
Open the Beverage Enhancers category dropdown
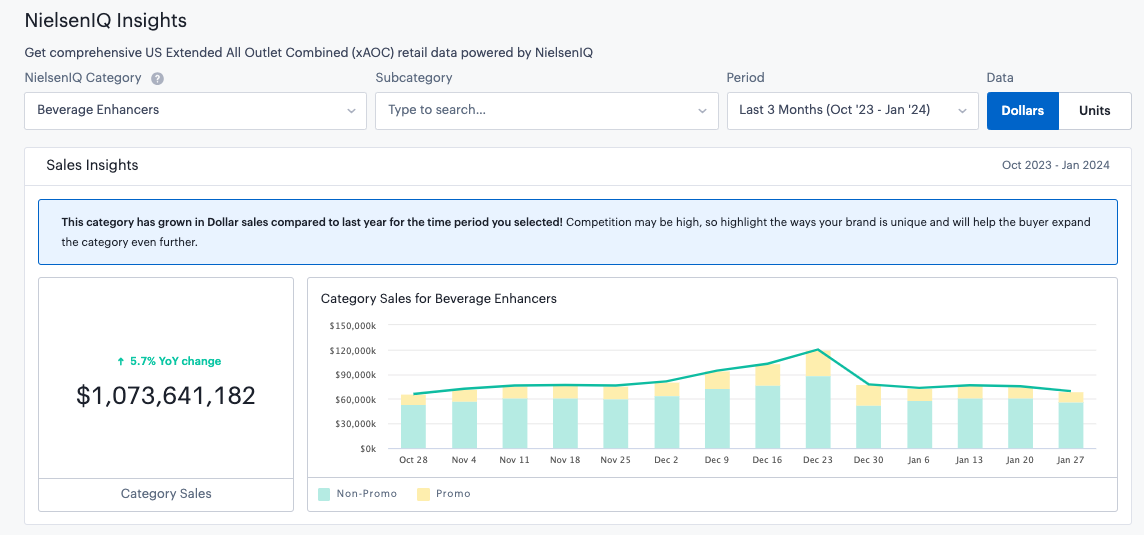196,111
